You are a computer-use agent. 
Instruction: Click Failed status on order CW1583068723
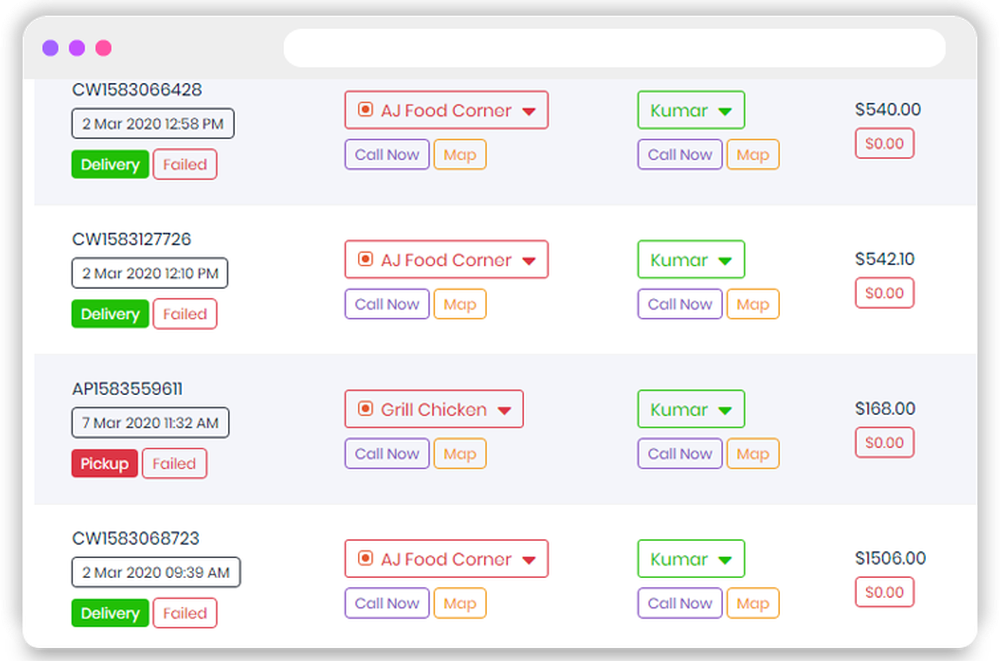point(185,613)
